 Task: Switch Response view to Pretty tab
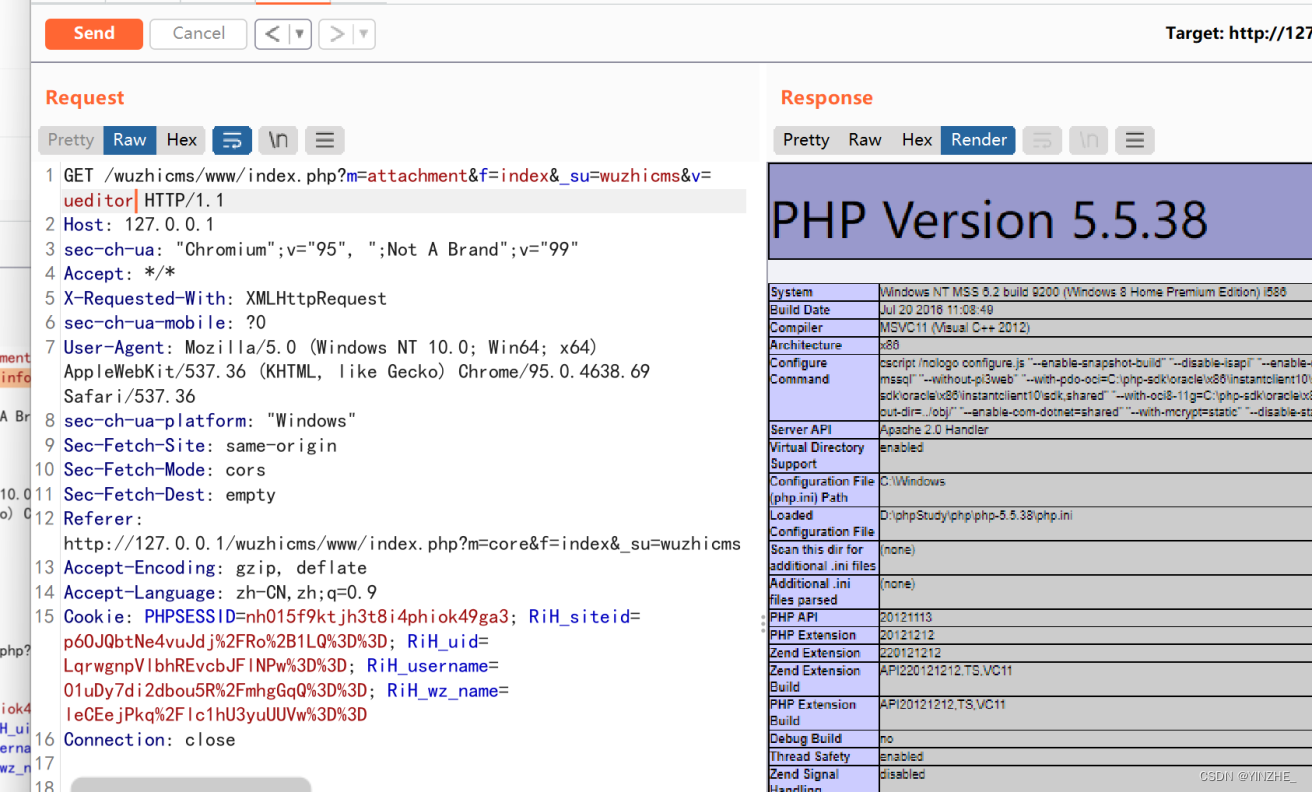[806, 140]
